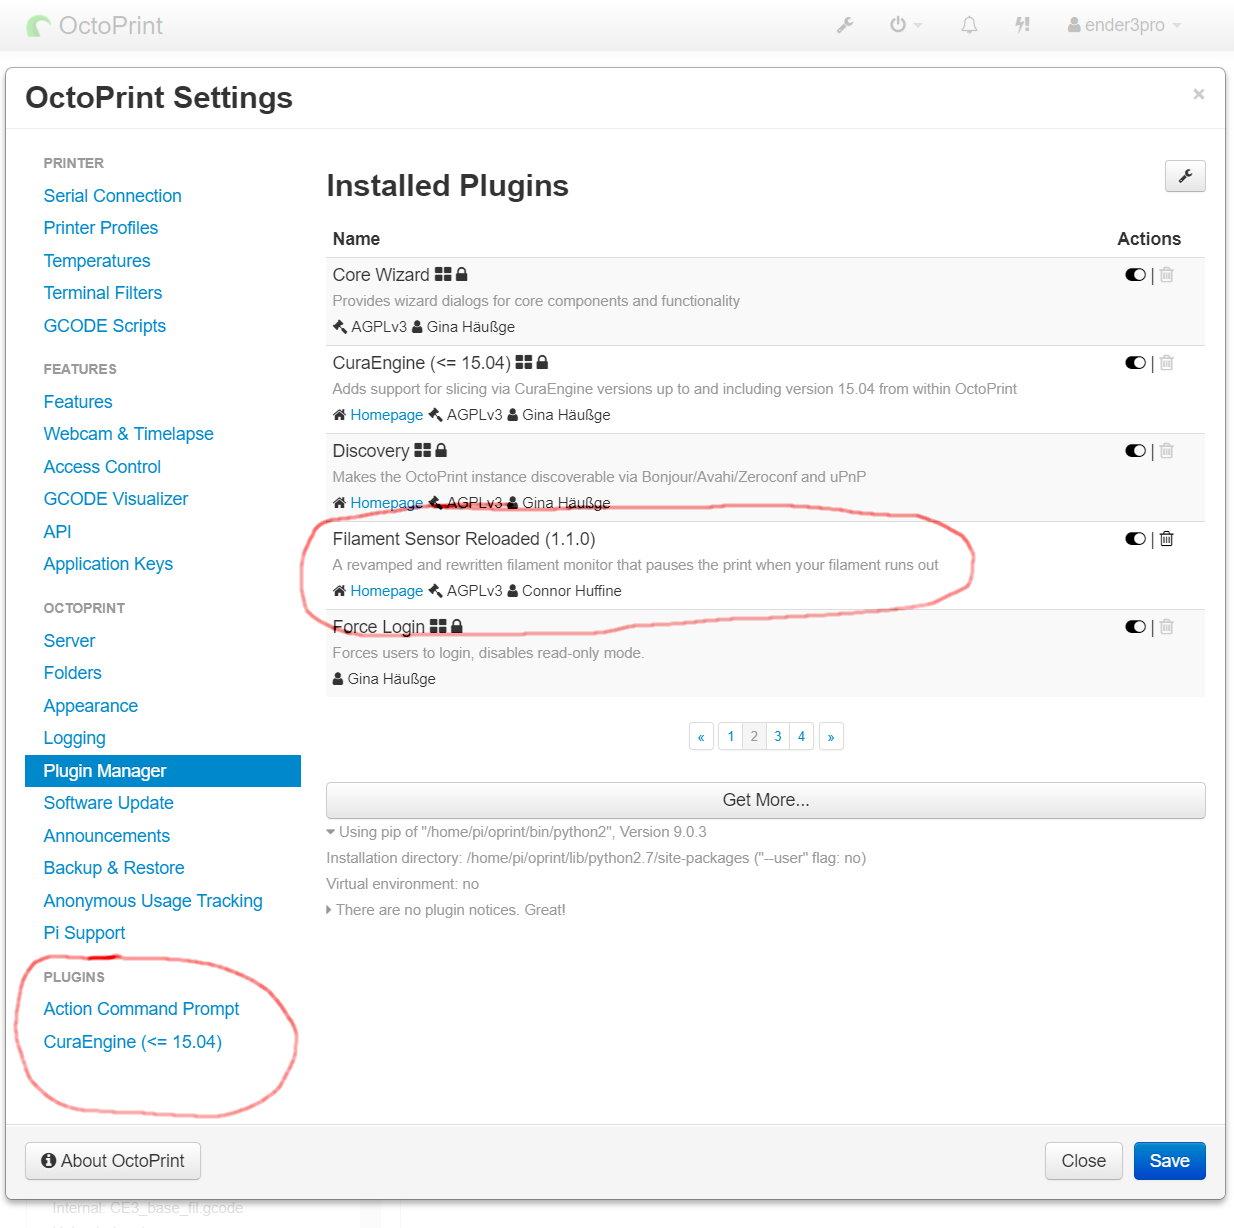Toggle the Filament Sensor Reloaded plugin off
This screenshot has width=1234, height=1228.
point(1135,539)
